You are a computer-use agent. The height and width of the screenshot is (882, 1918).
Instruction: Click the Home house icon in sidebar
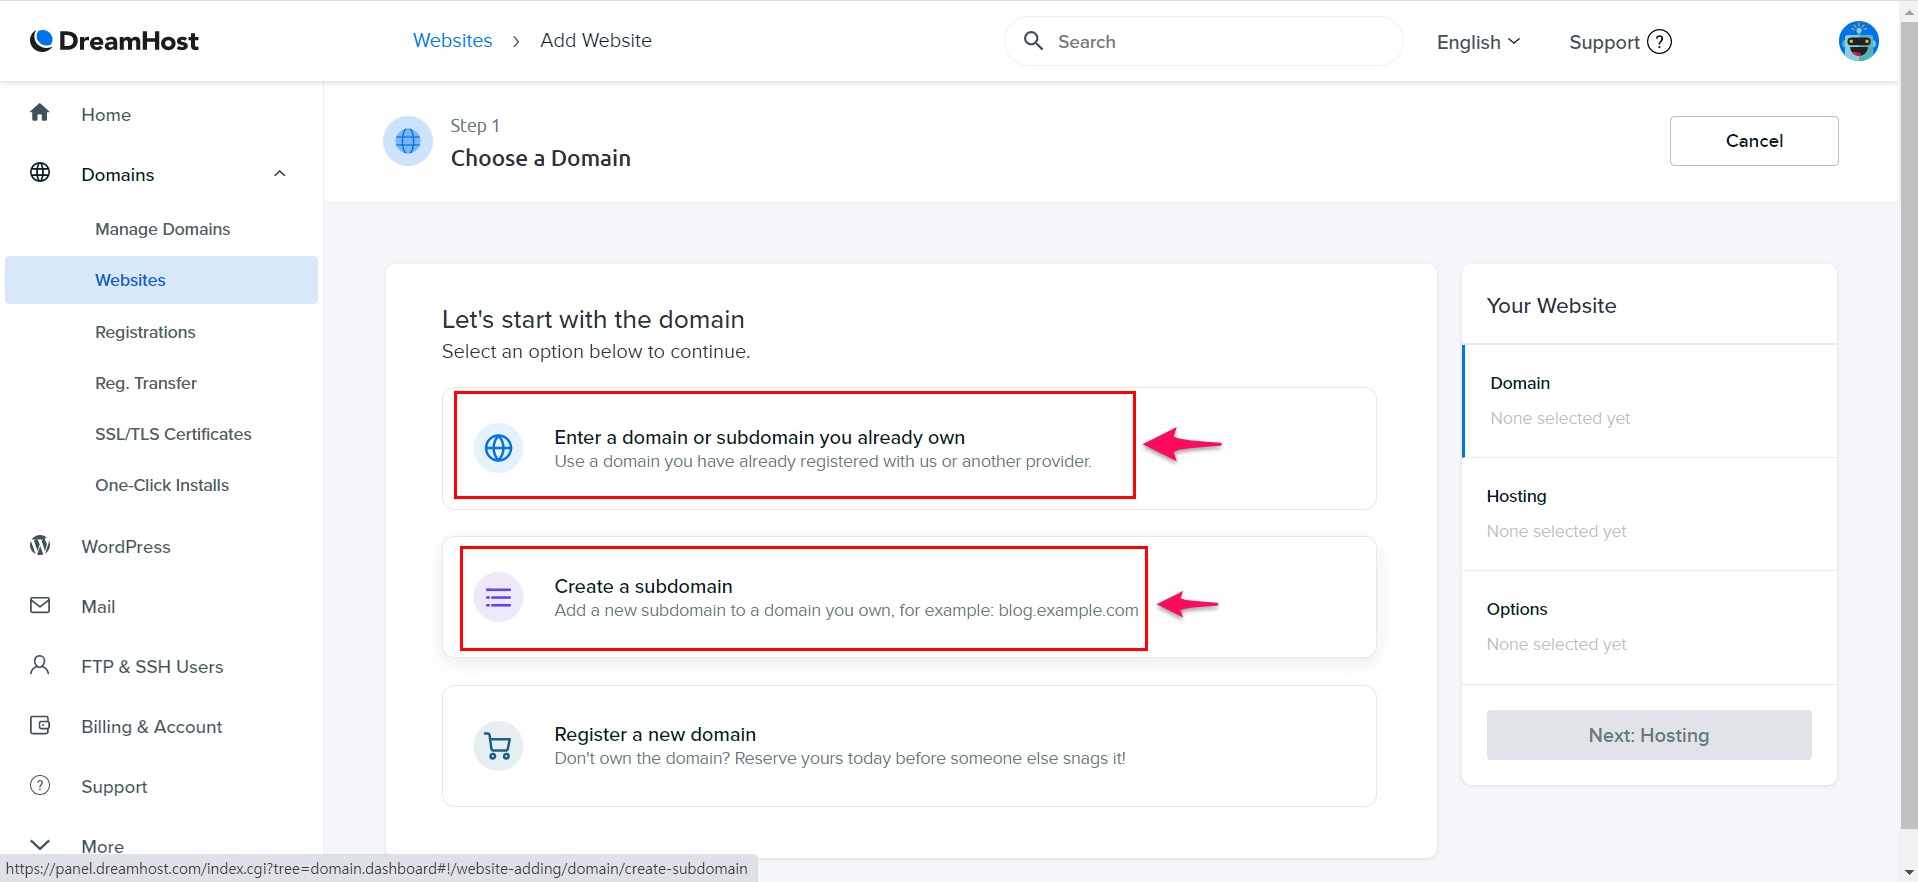tap(40, 112)
